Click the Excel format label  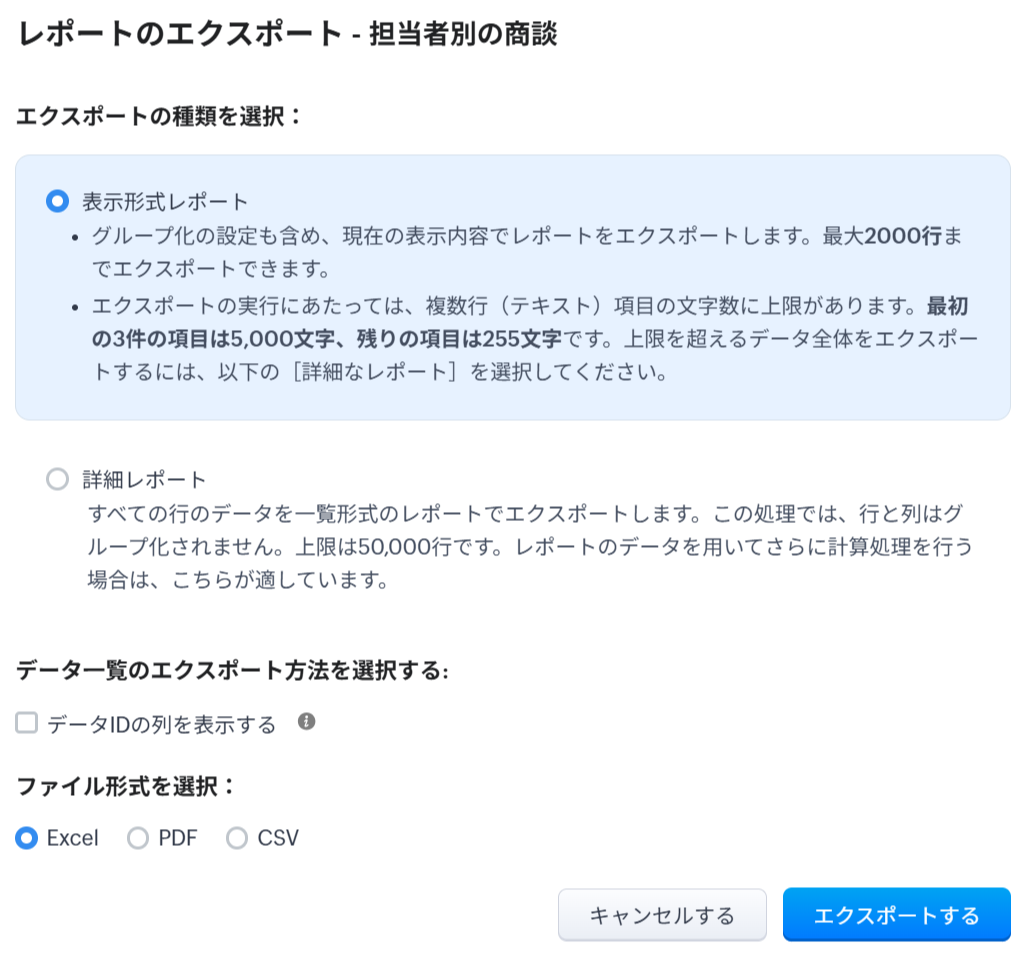pyautogui.click(x=73, y=837)
